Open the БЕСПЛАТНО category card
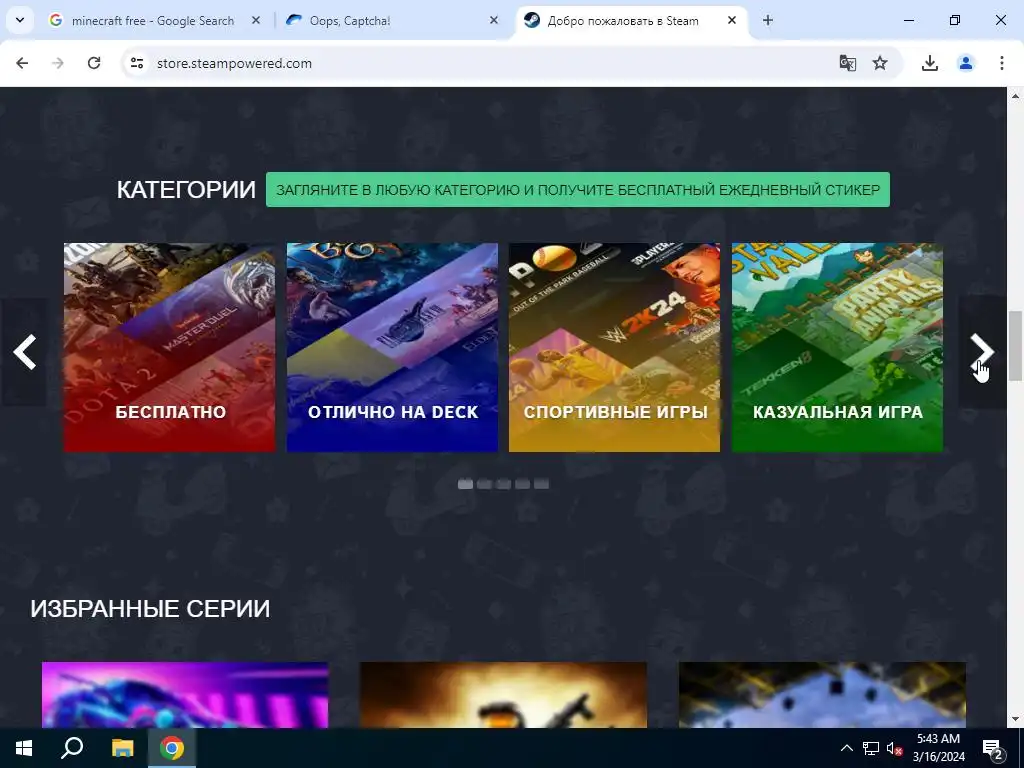The height and width of the screenshot is (768, 1024). click(x=170, y=347)
